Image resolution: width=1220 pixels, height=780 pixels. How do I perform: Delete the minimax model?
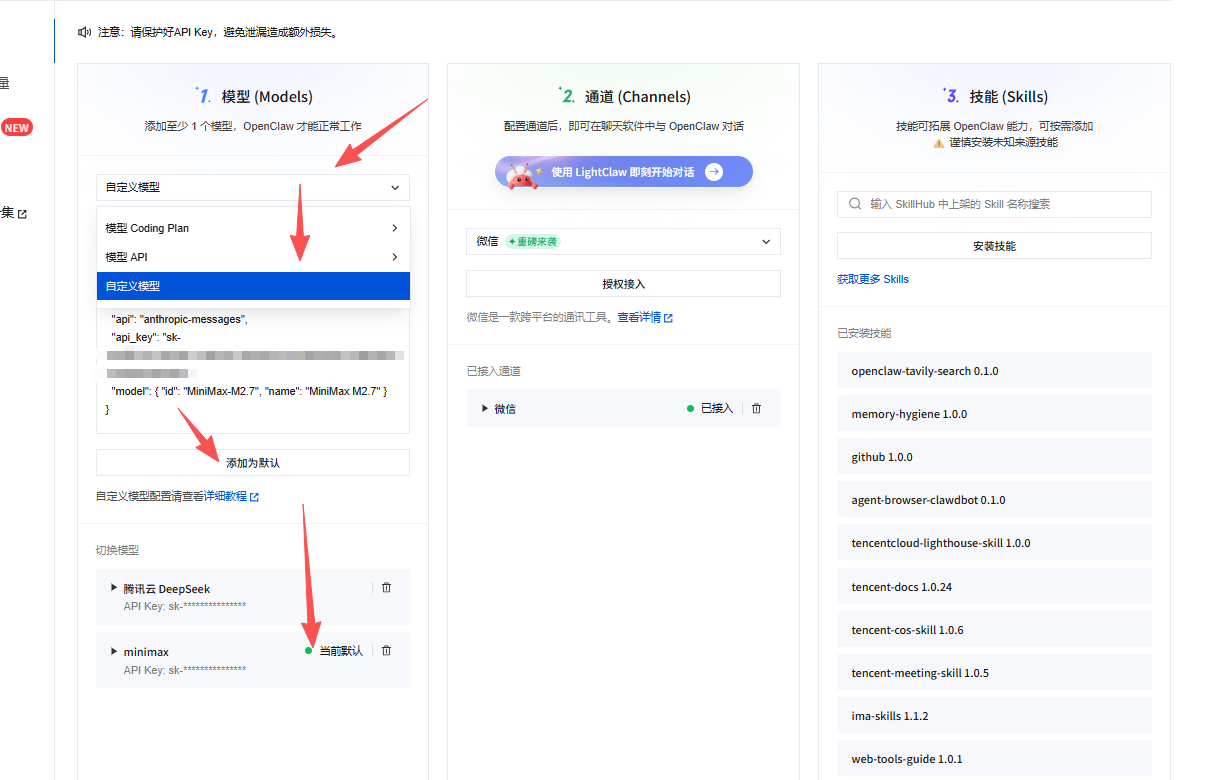387,651
